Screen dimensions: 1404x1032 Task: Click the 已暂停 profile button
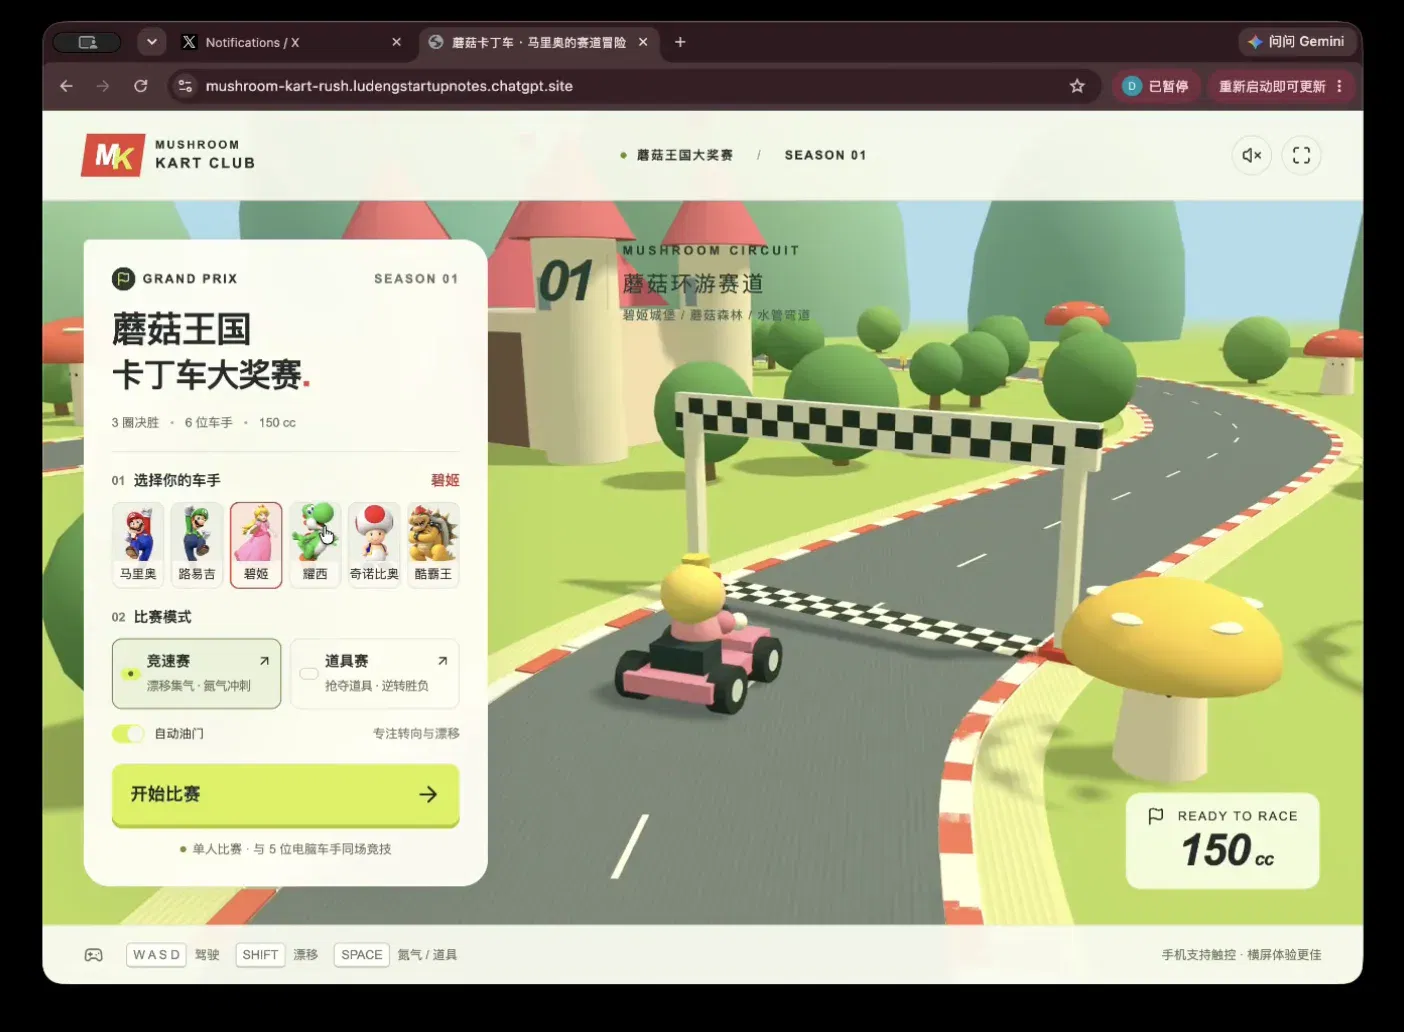click(x=1156, y=86)
